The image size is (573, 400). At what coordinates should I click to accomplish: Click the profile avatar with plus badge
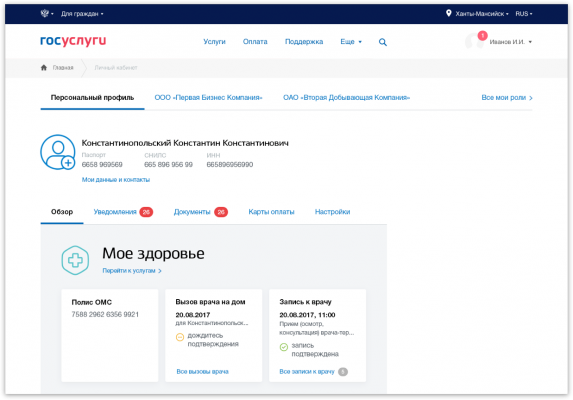[58, 152]
